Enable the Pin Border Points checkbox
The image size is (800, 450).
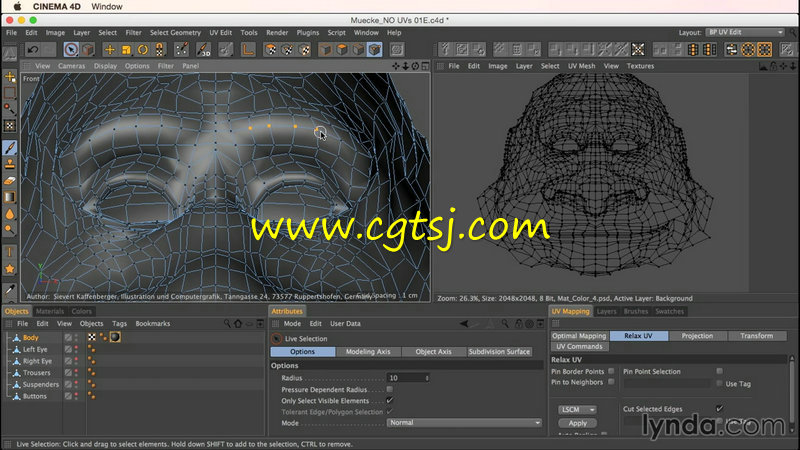click(611, 370)
